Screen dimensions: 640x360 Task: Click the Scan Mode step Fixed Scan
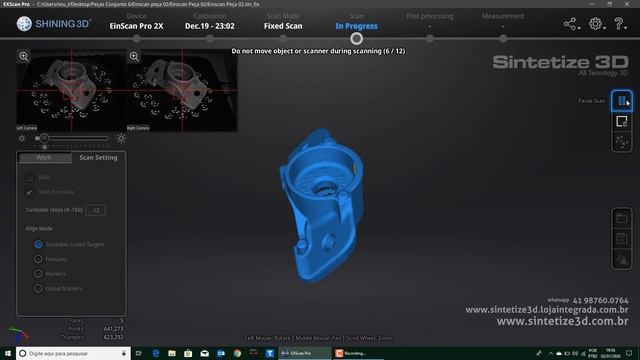click(283, 26)
